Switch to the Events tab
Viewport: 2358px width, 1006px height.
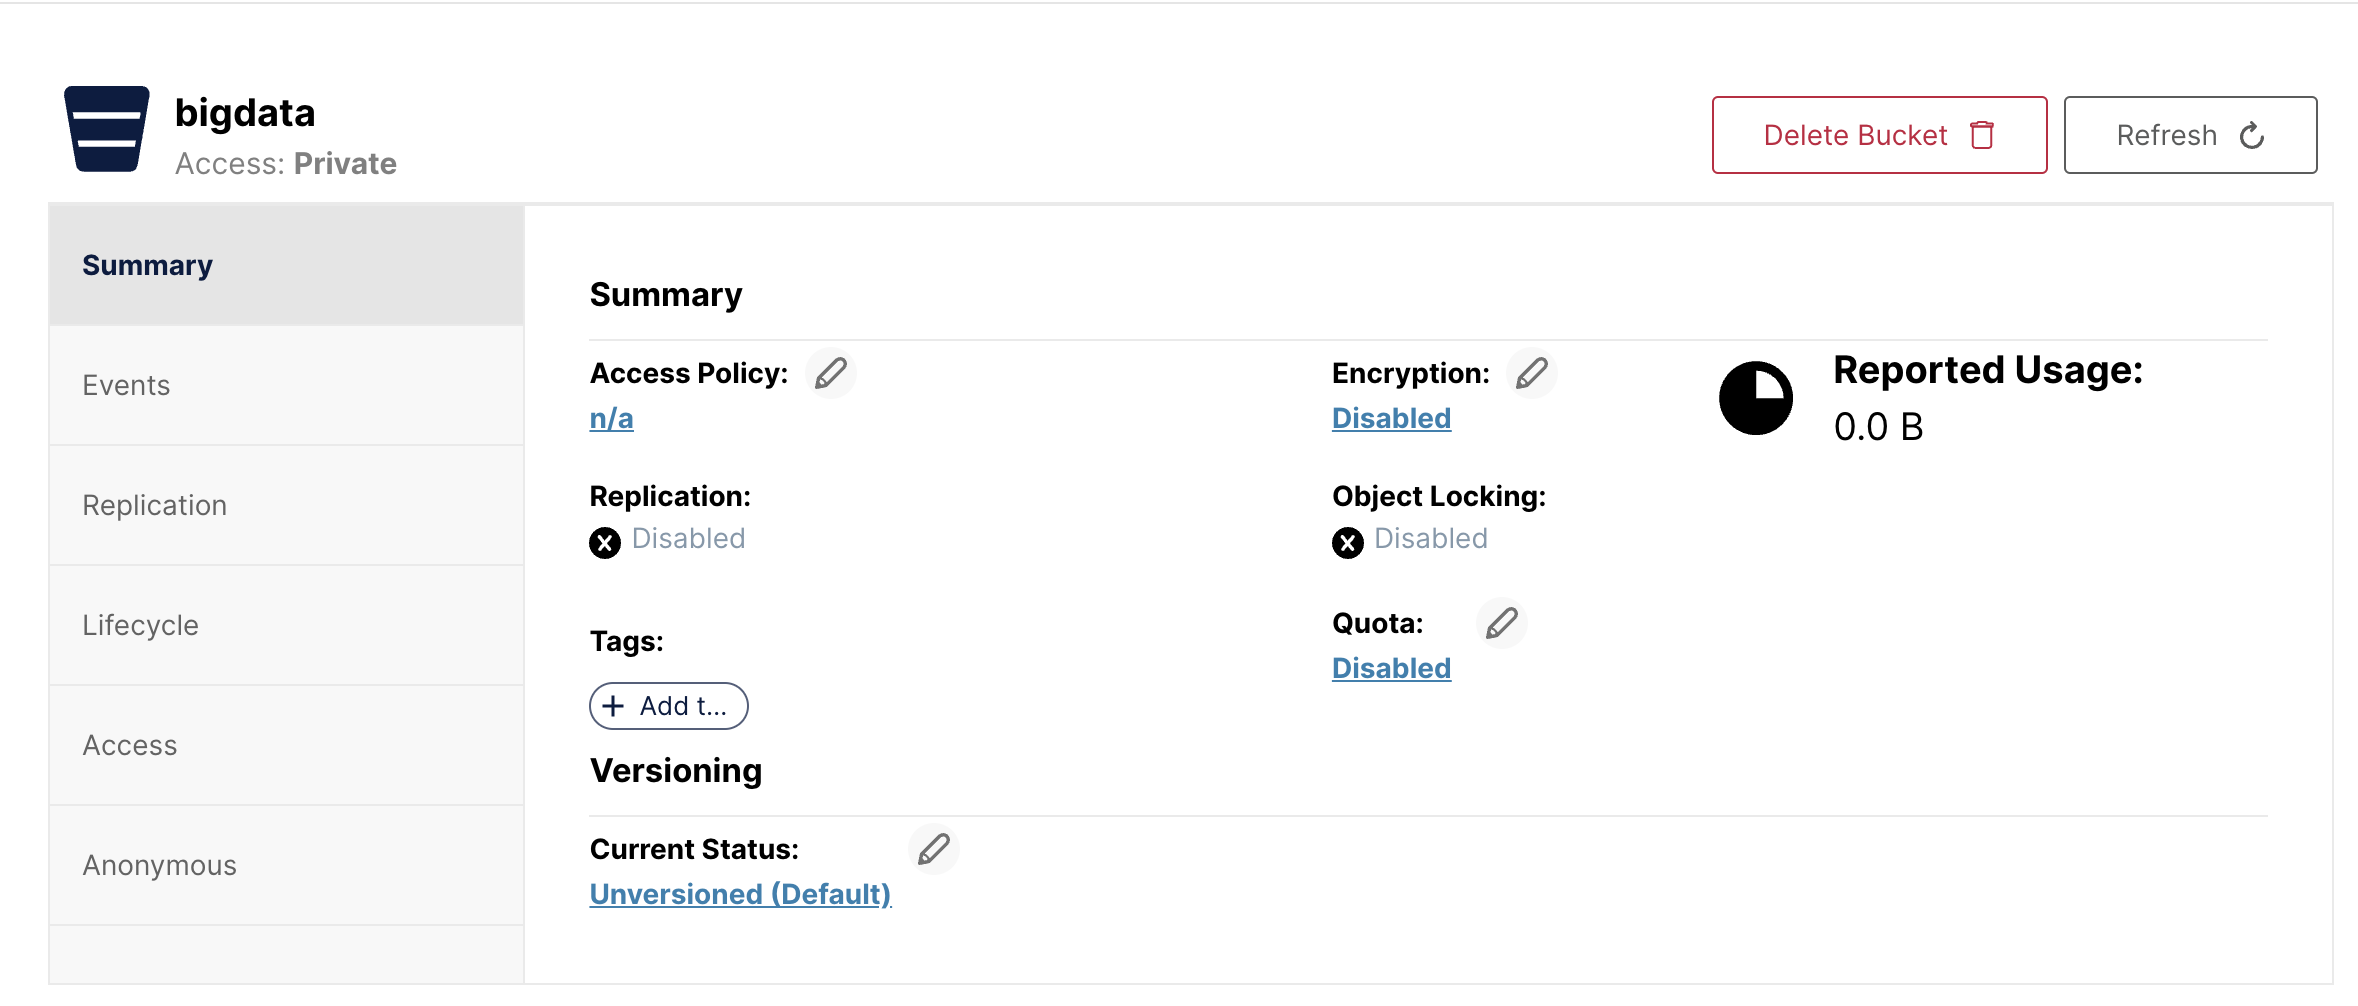tap(287, 385)
